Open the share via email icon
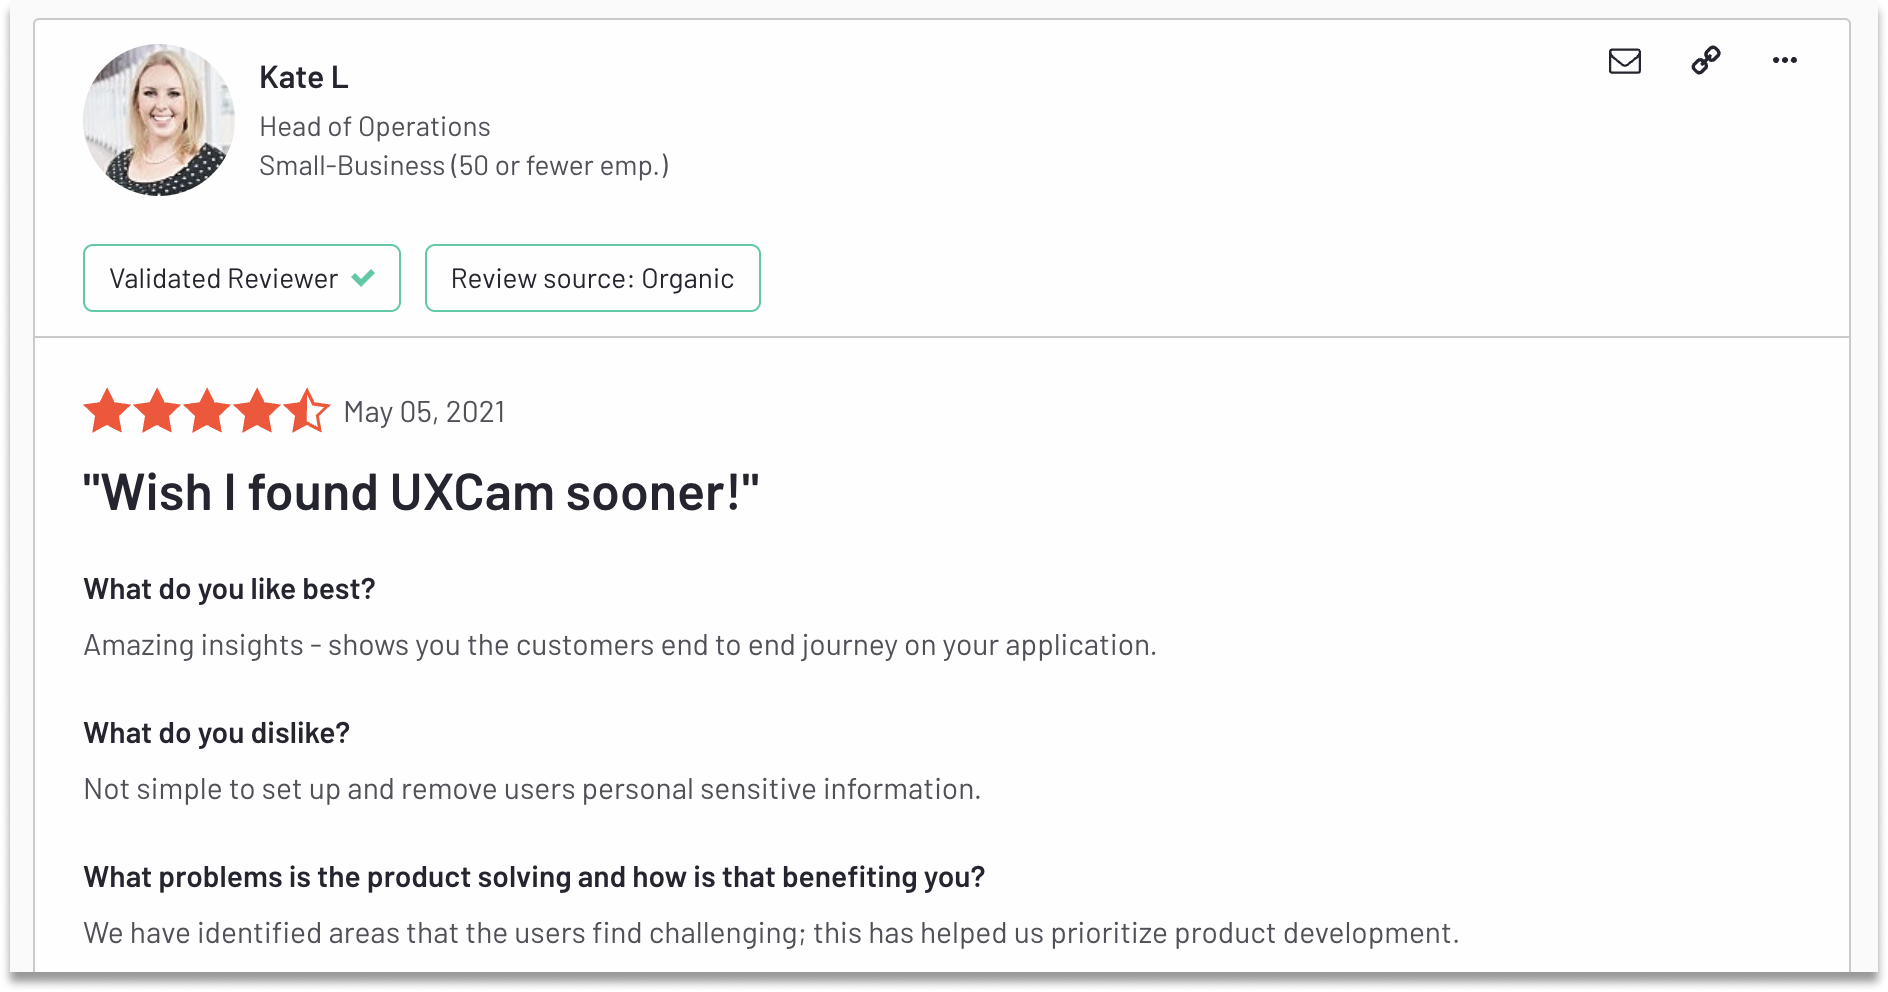The width and height of the screenshot is (1888, 992). click(1624, 61)
